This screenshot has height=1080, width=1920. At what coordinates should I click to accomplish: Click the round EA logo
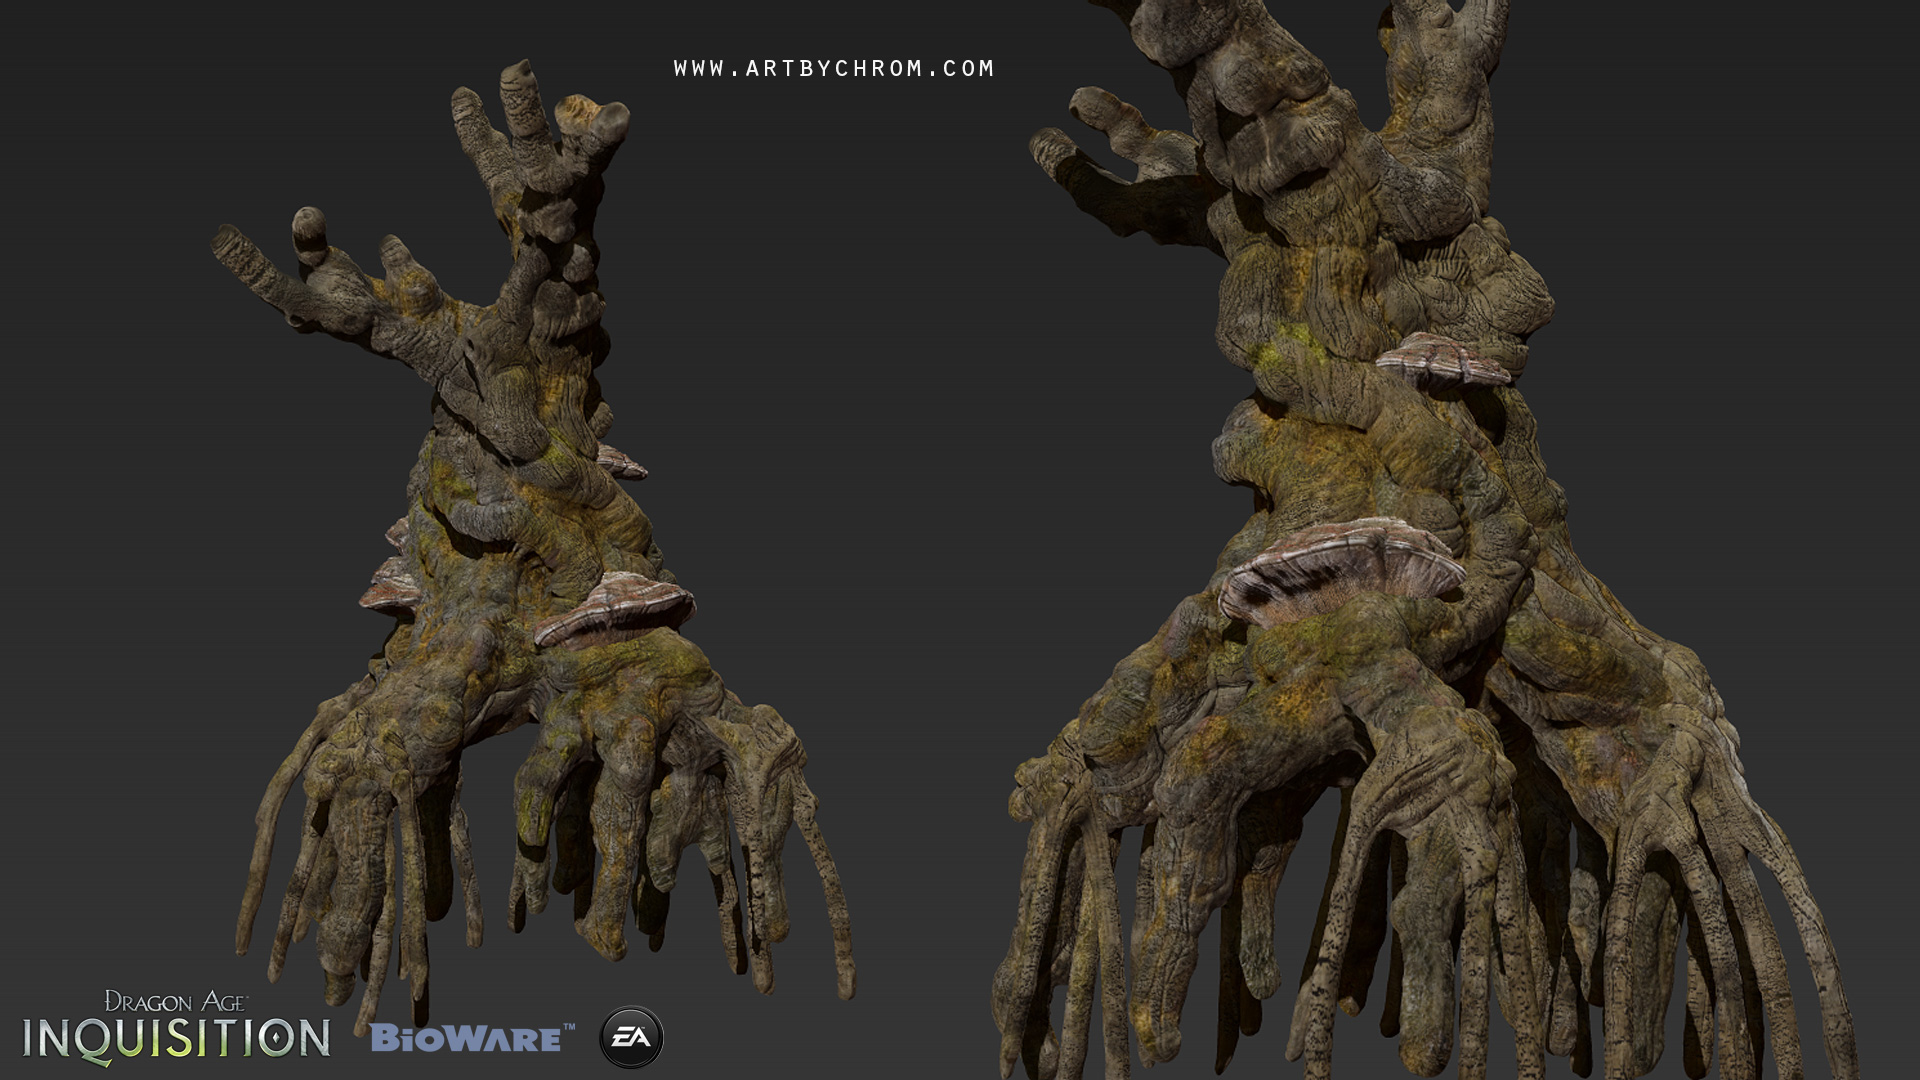click(x=631, y=1037)
